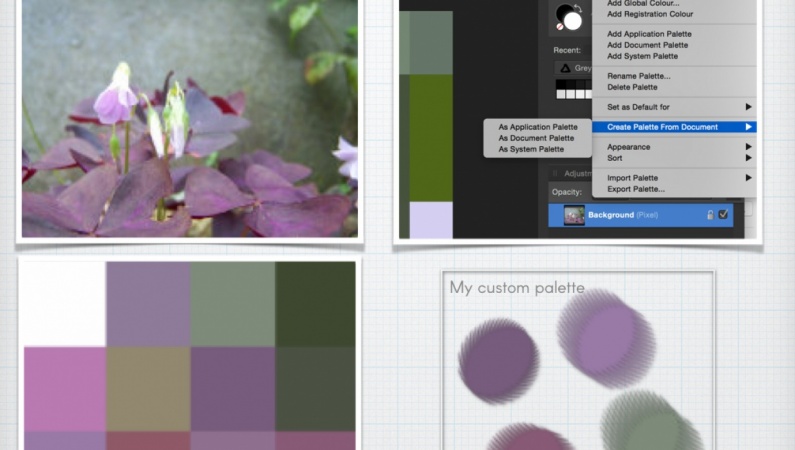Expand the Appearance submenu
The height and width of the screenshot is (450, 795).
click(674, 147)
